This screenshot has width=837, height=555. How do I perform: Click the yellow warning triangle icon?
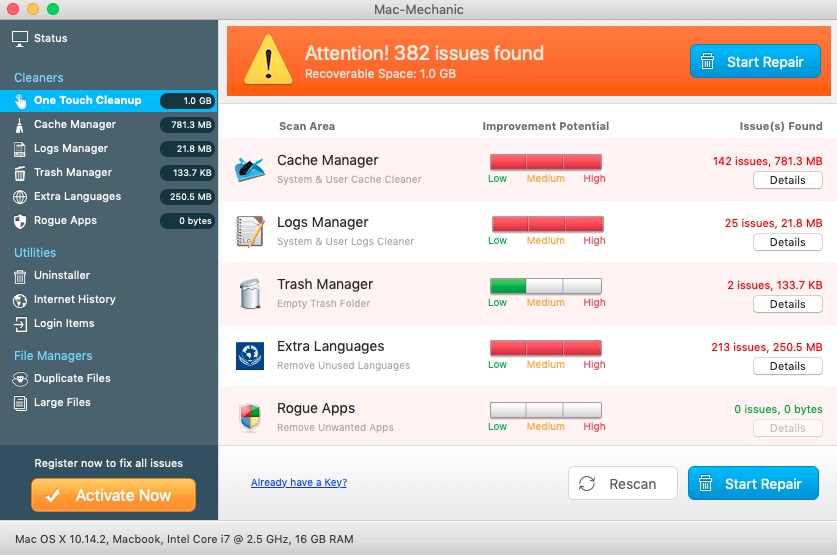[x=267, y=60]
